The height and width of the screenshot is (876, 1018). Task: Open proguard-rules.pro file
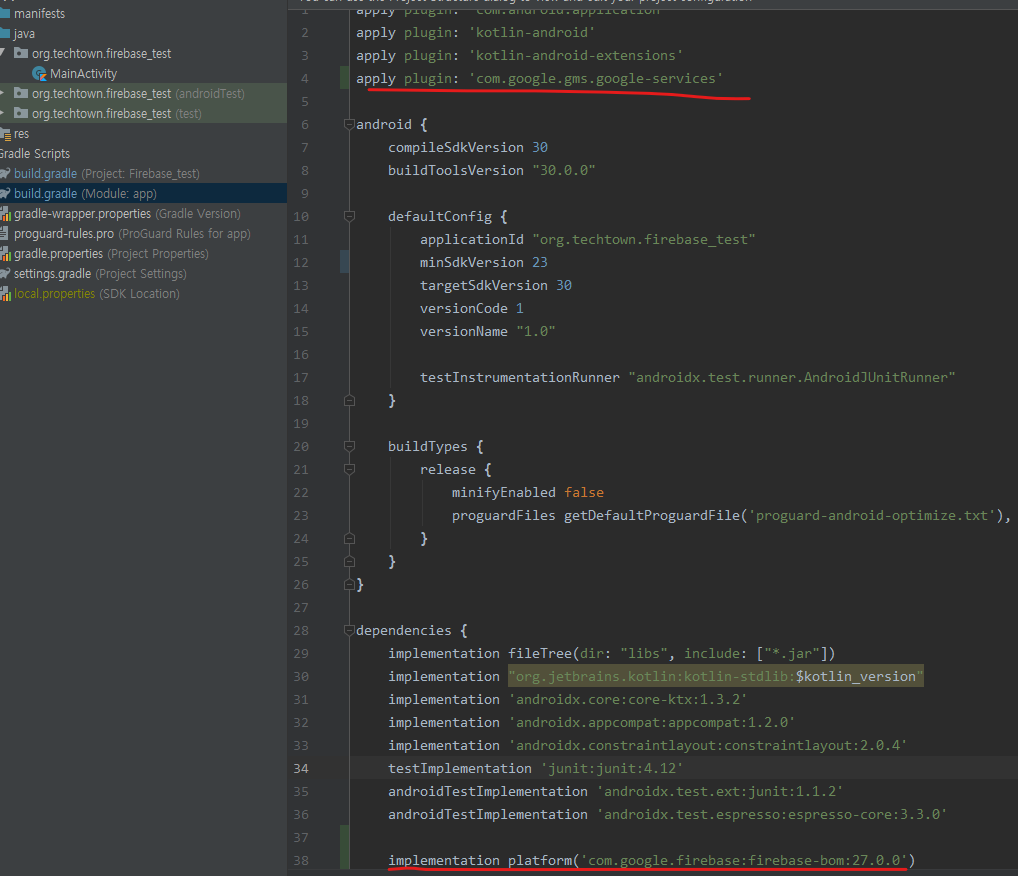point(132,234)
